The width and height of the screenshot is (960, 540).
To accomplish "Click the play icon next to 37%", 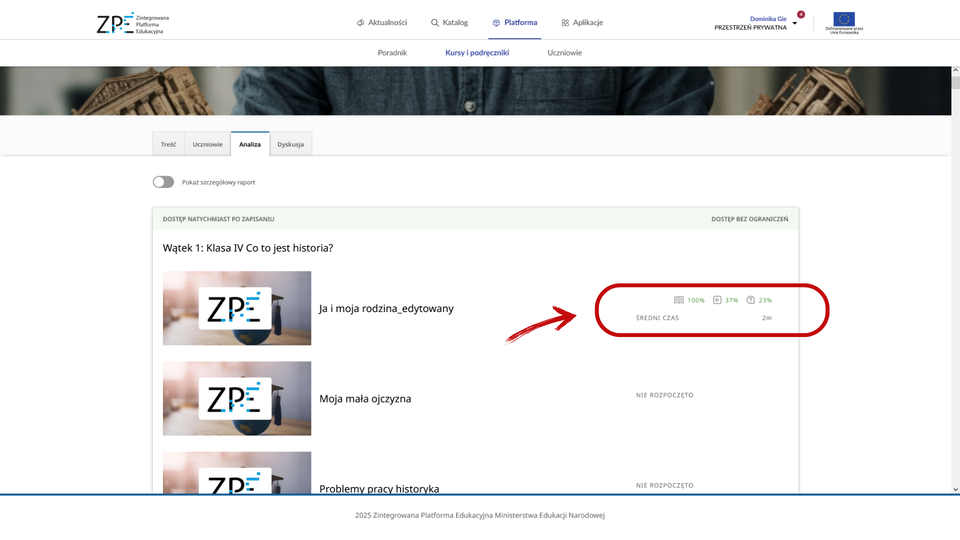I will (717, 300).
